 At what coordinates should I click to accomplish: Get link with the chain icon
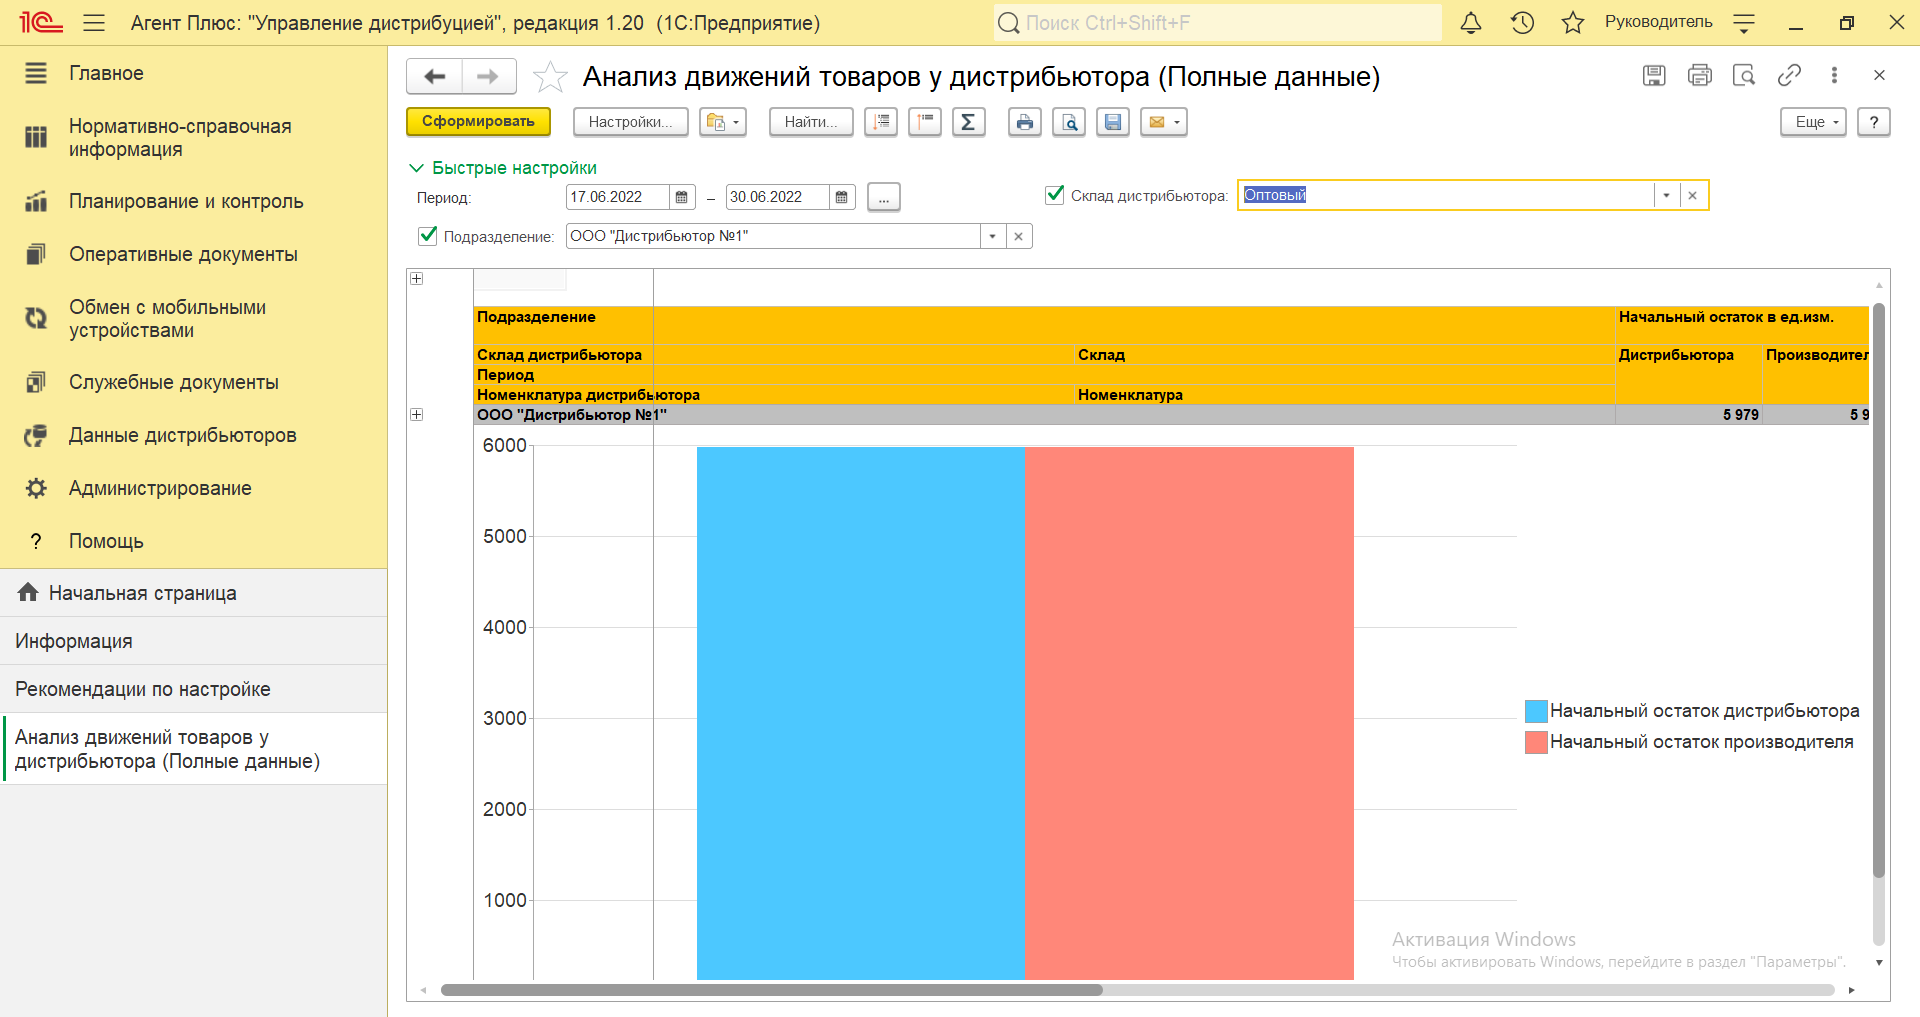click(x=1789, y=75)
